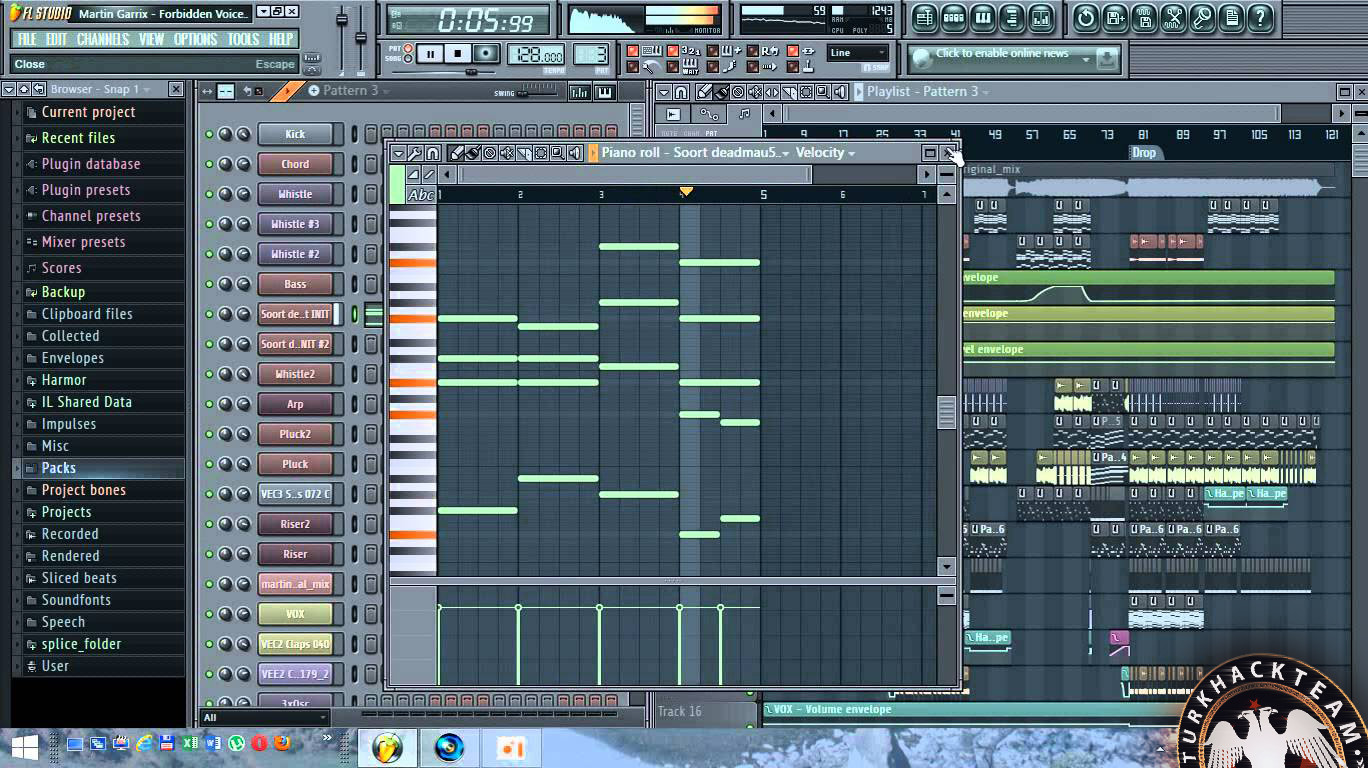Open the Playlist view from top toolbar
This screenshot has width=1368, height=768.
point(924,18)
